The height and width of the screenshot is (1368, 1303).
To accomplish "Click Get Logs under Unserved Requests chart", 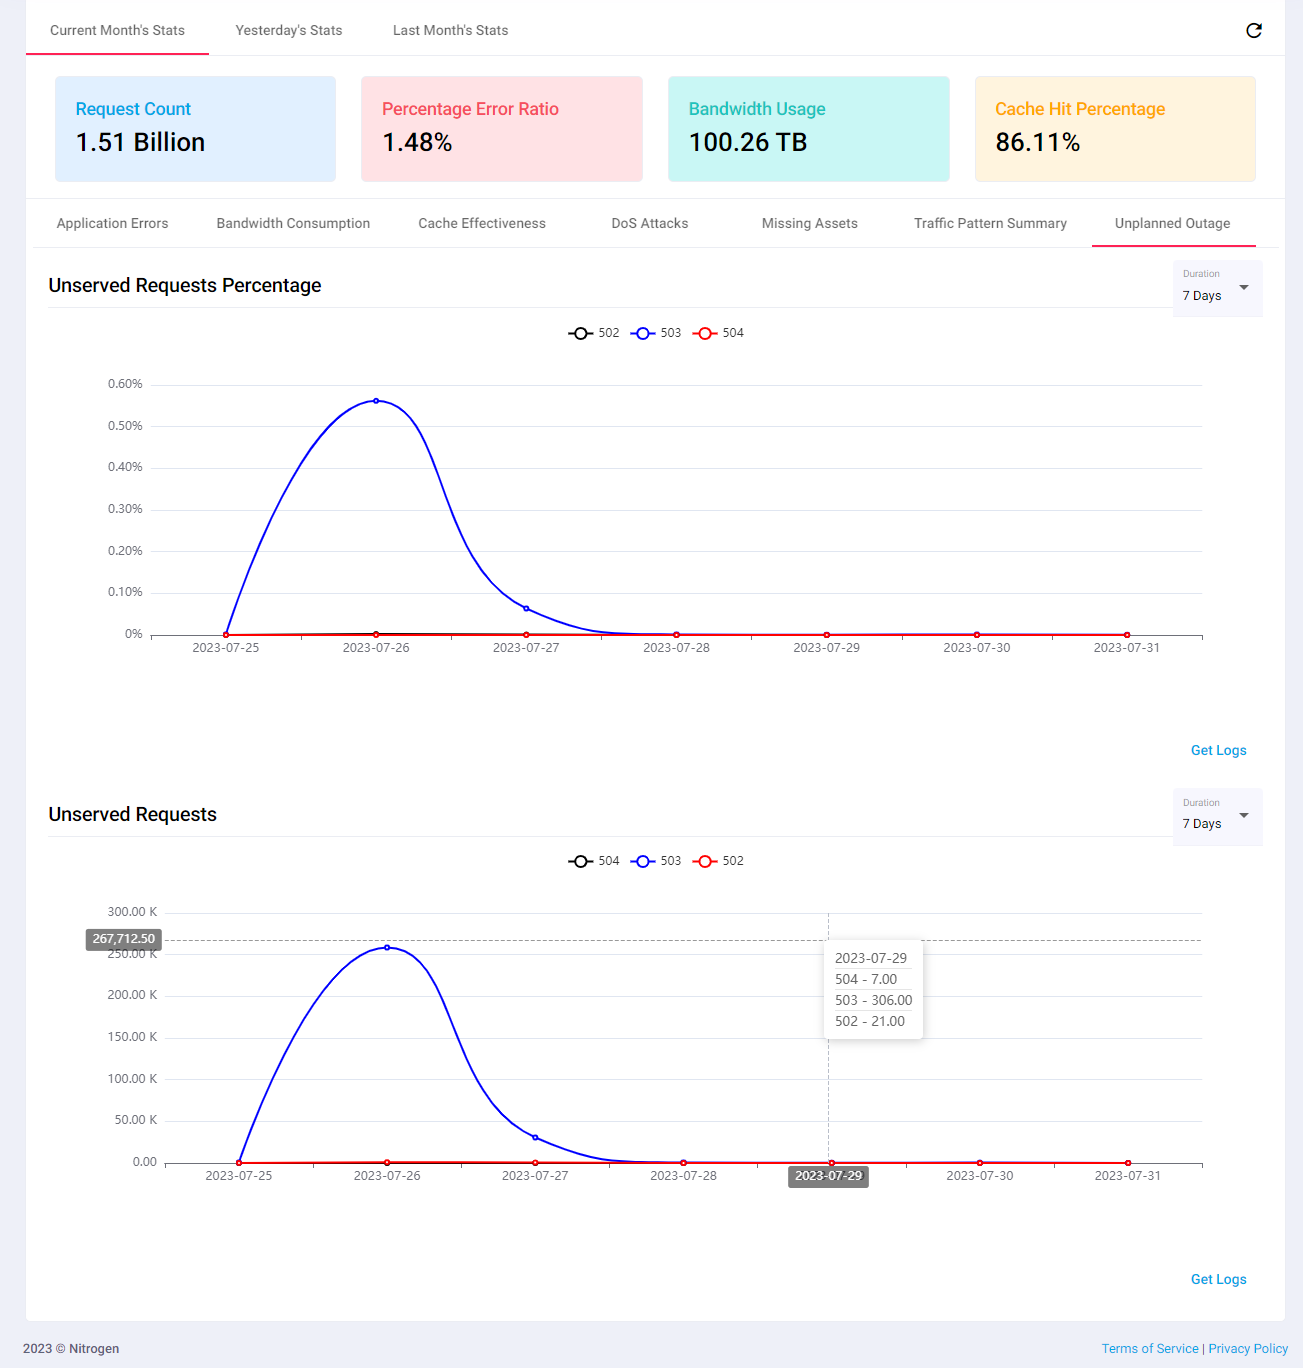I will point(1218,1280).
